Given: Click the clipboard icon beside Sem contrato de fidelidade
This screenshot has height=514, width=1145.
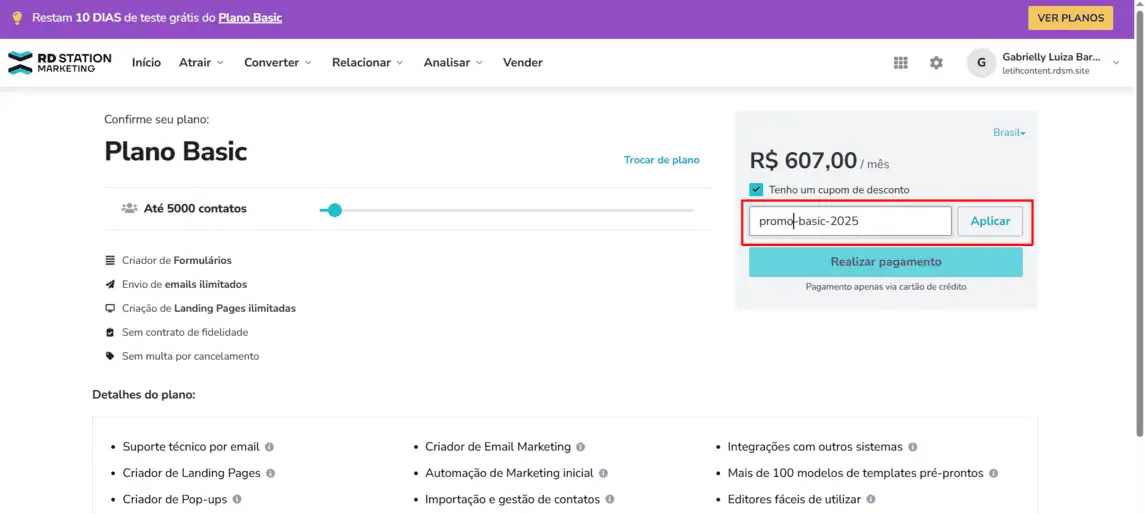Looking at the screenshot, I should point(110,332).
